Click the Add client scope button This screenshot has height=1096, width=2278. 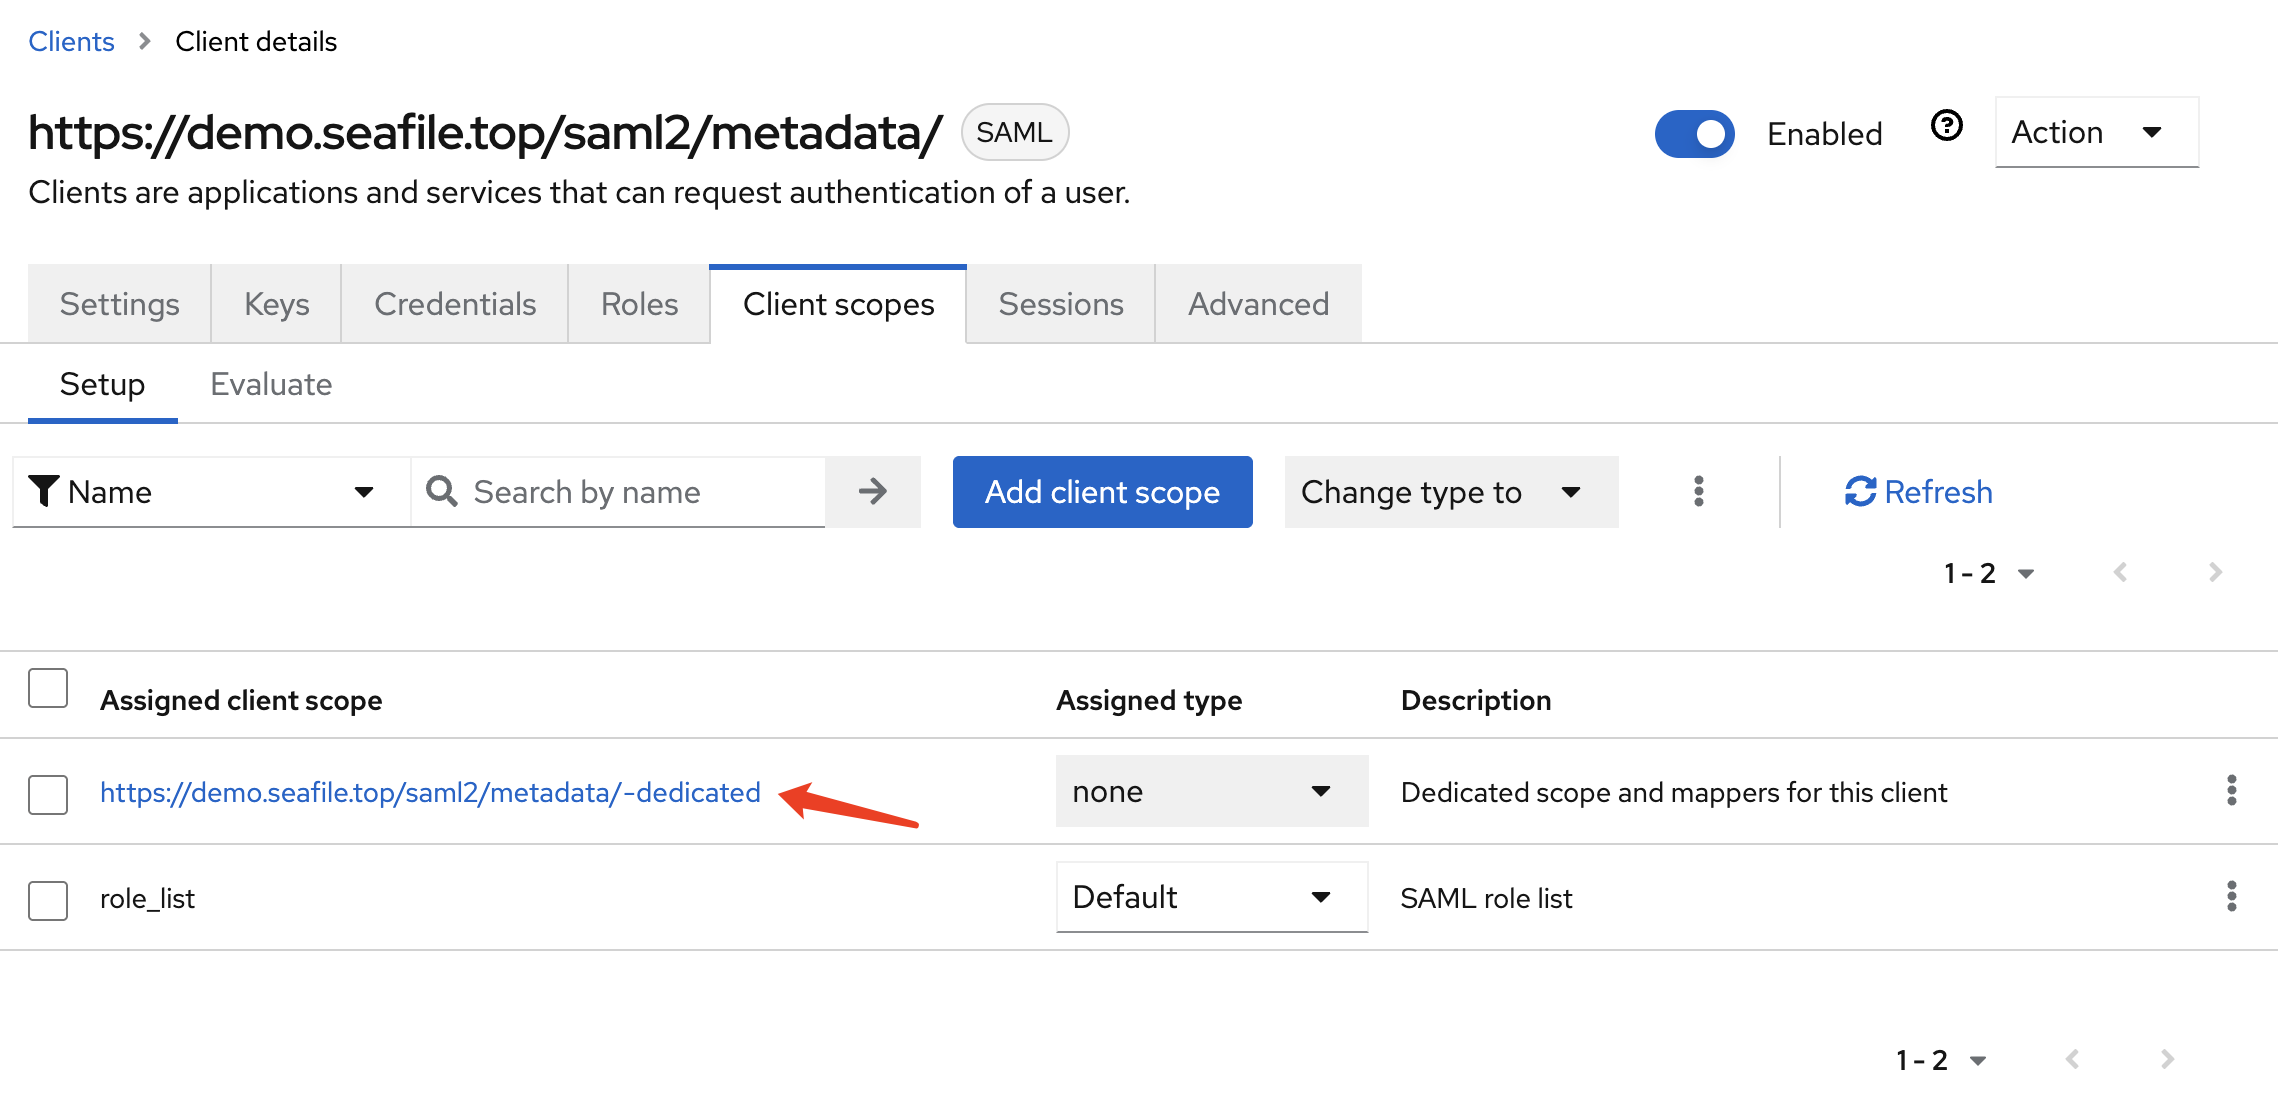(x=1102, y=491)
